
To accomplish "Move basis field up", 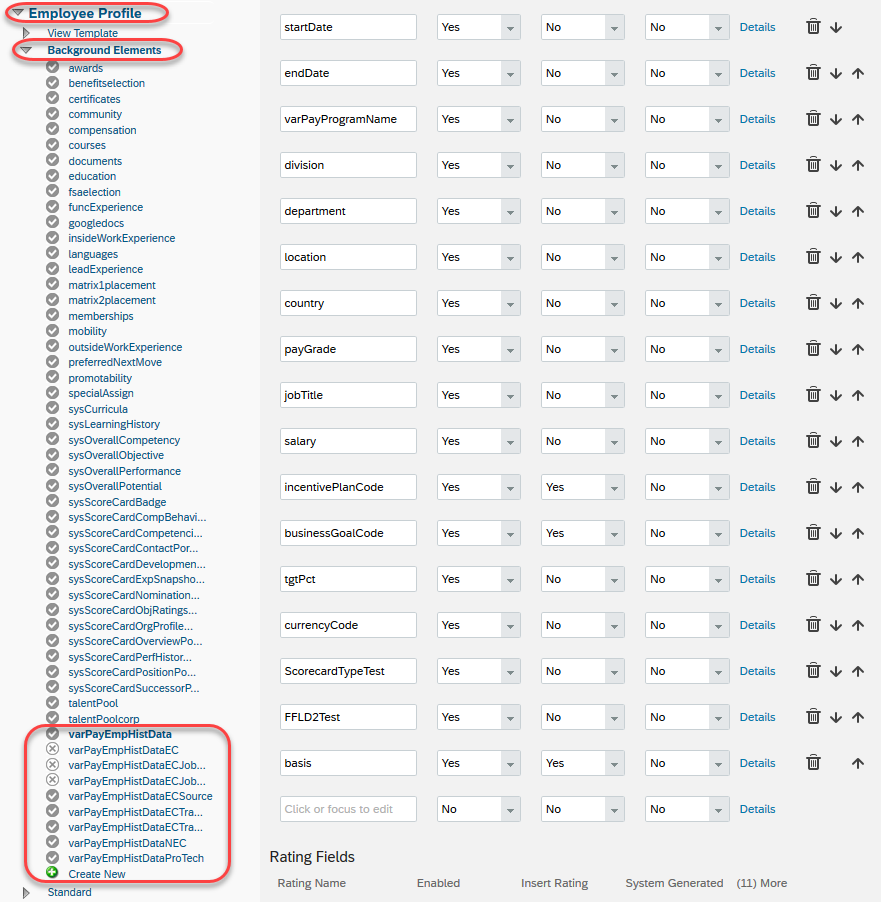I will (x=858, y=763).
